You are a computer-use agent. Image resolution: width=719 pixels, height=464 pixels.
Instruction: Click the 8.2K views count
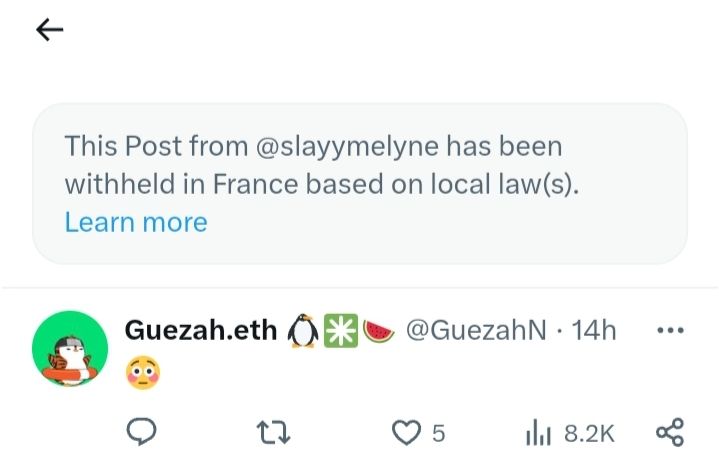pos(589,433)
